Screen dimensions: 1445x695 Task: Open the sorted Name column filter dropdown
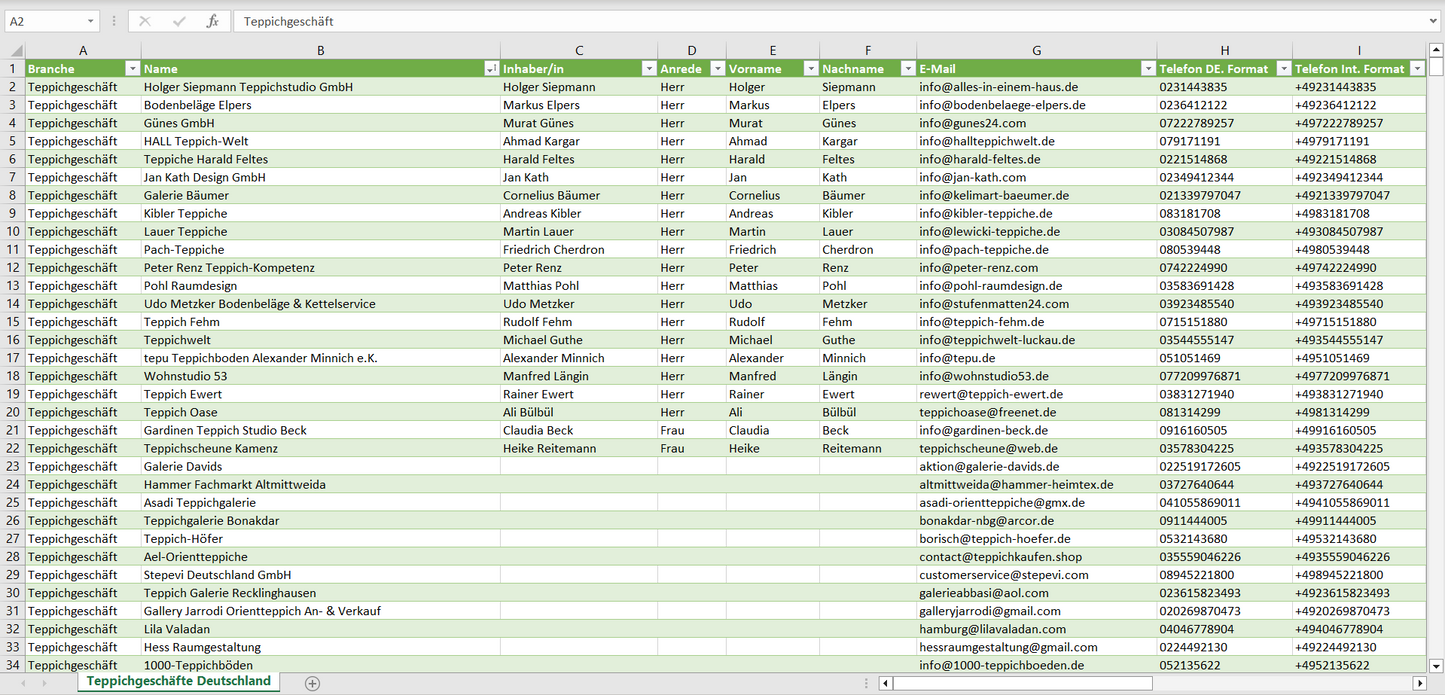click(x=491, y=69)
